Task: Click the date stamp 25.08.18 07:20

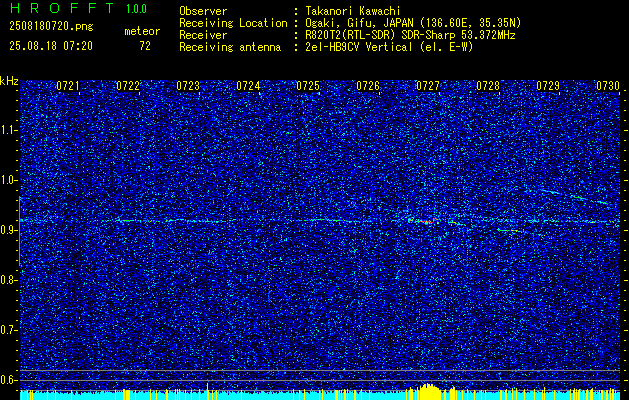Action: point(51,46)
